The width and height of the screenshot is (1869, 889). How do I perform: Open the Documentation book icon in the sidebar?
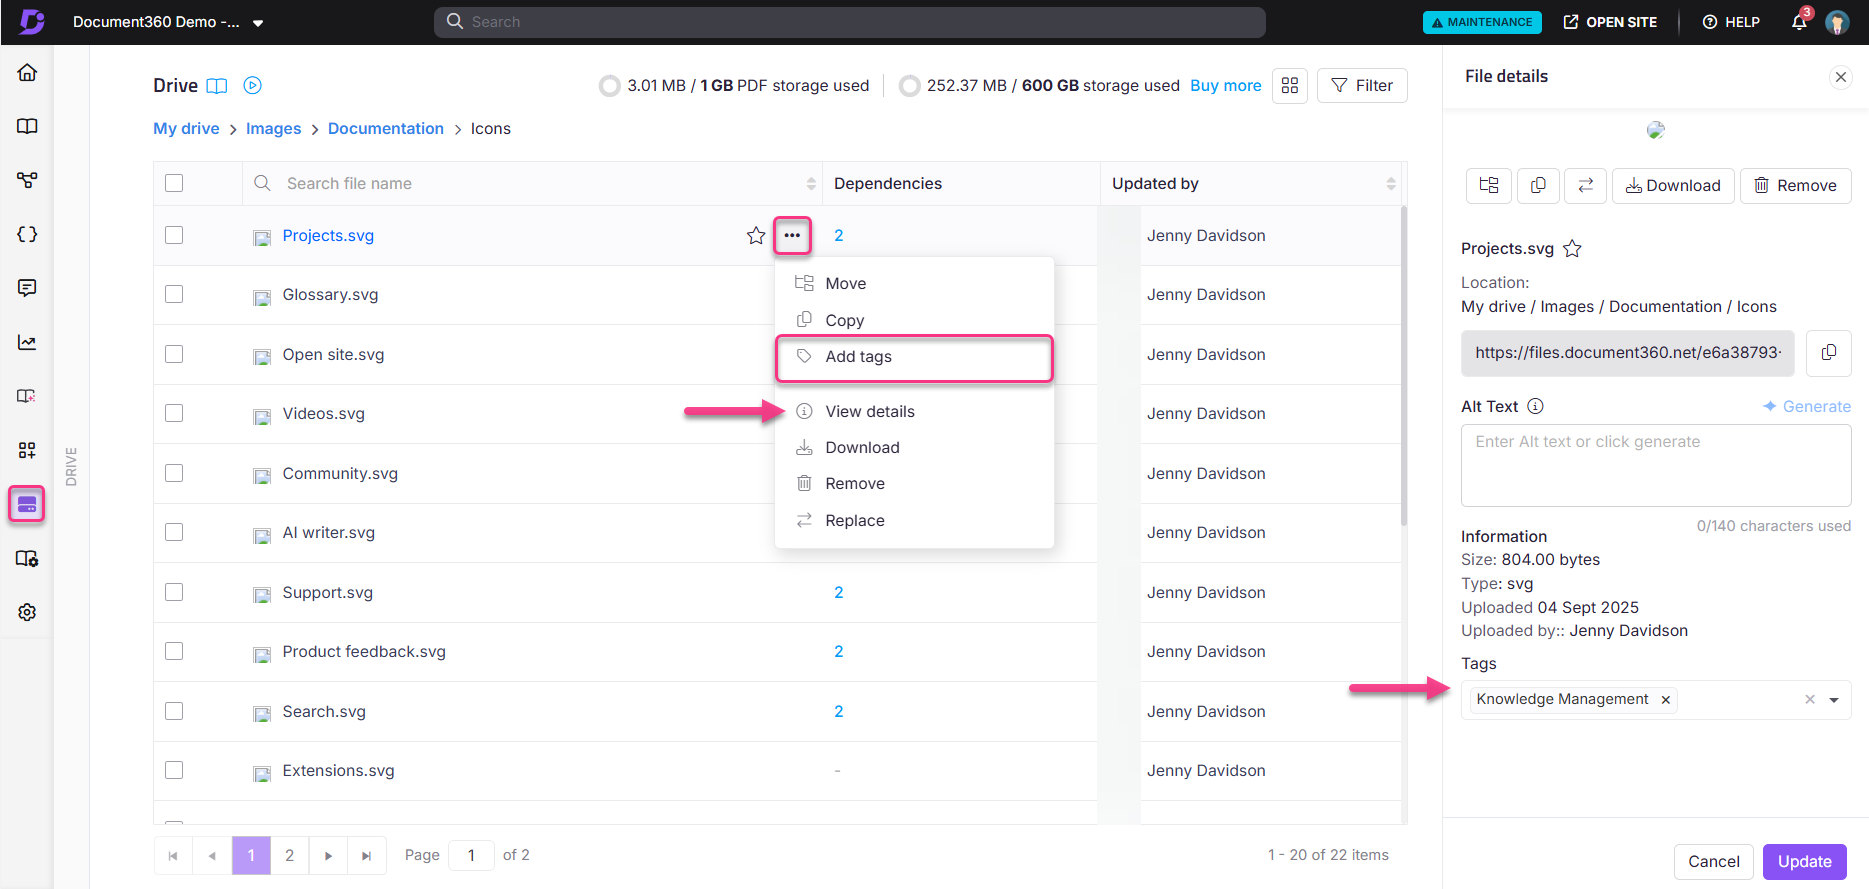click(x=27, y=126)
